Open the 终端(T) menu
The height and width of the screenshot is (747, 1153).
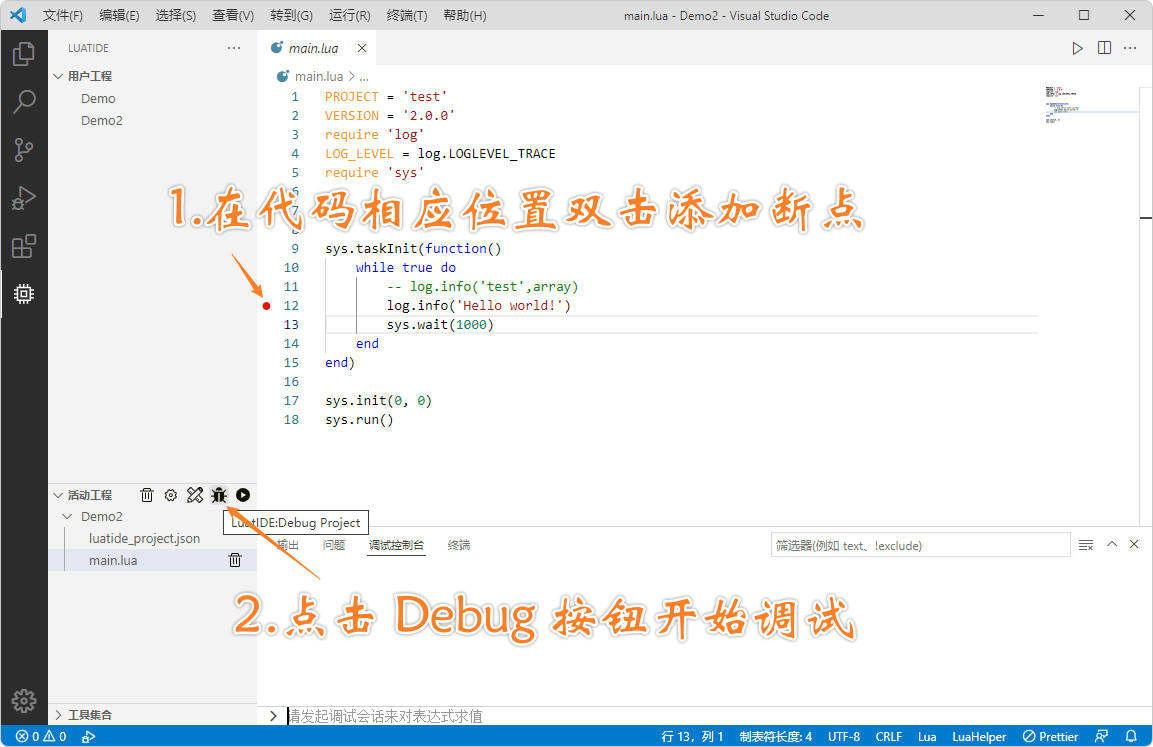tap(407, 15)
